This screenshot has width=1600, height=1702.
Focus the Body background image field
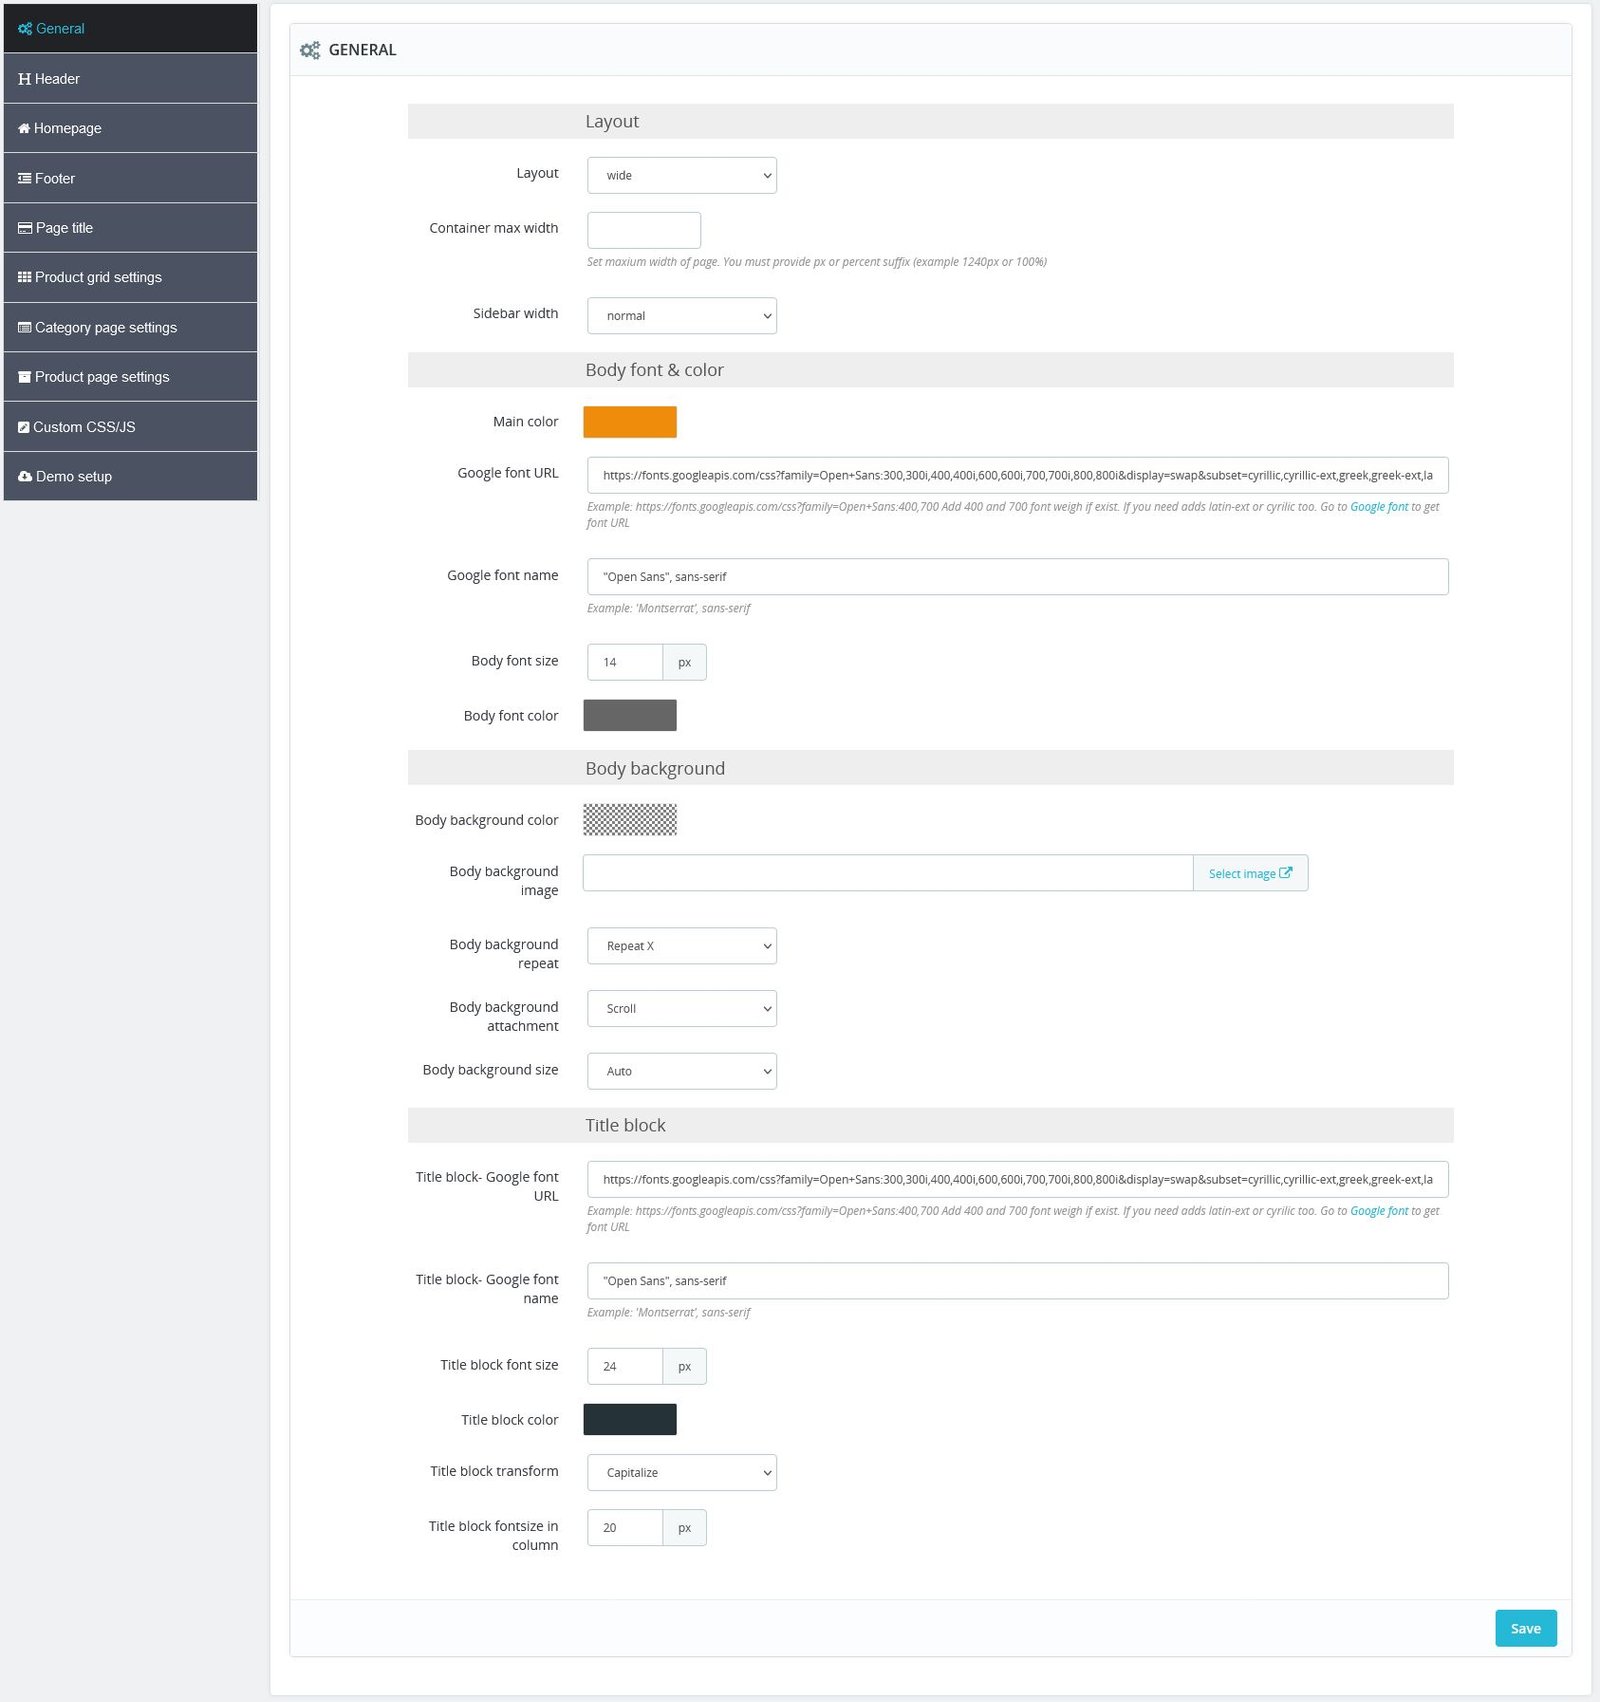888,873
